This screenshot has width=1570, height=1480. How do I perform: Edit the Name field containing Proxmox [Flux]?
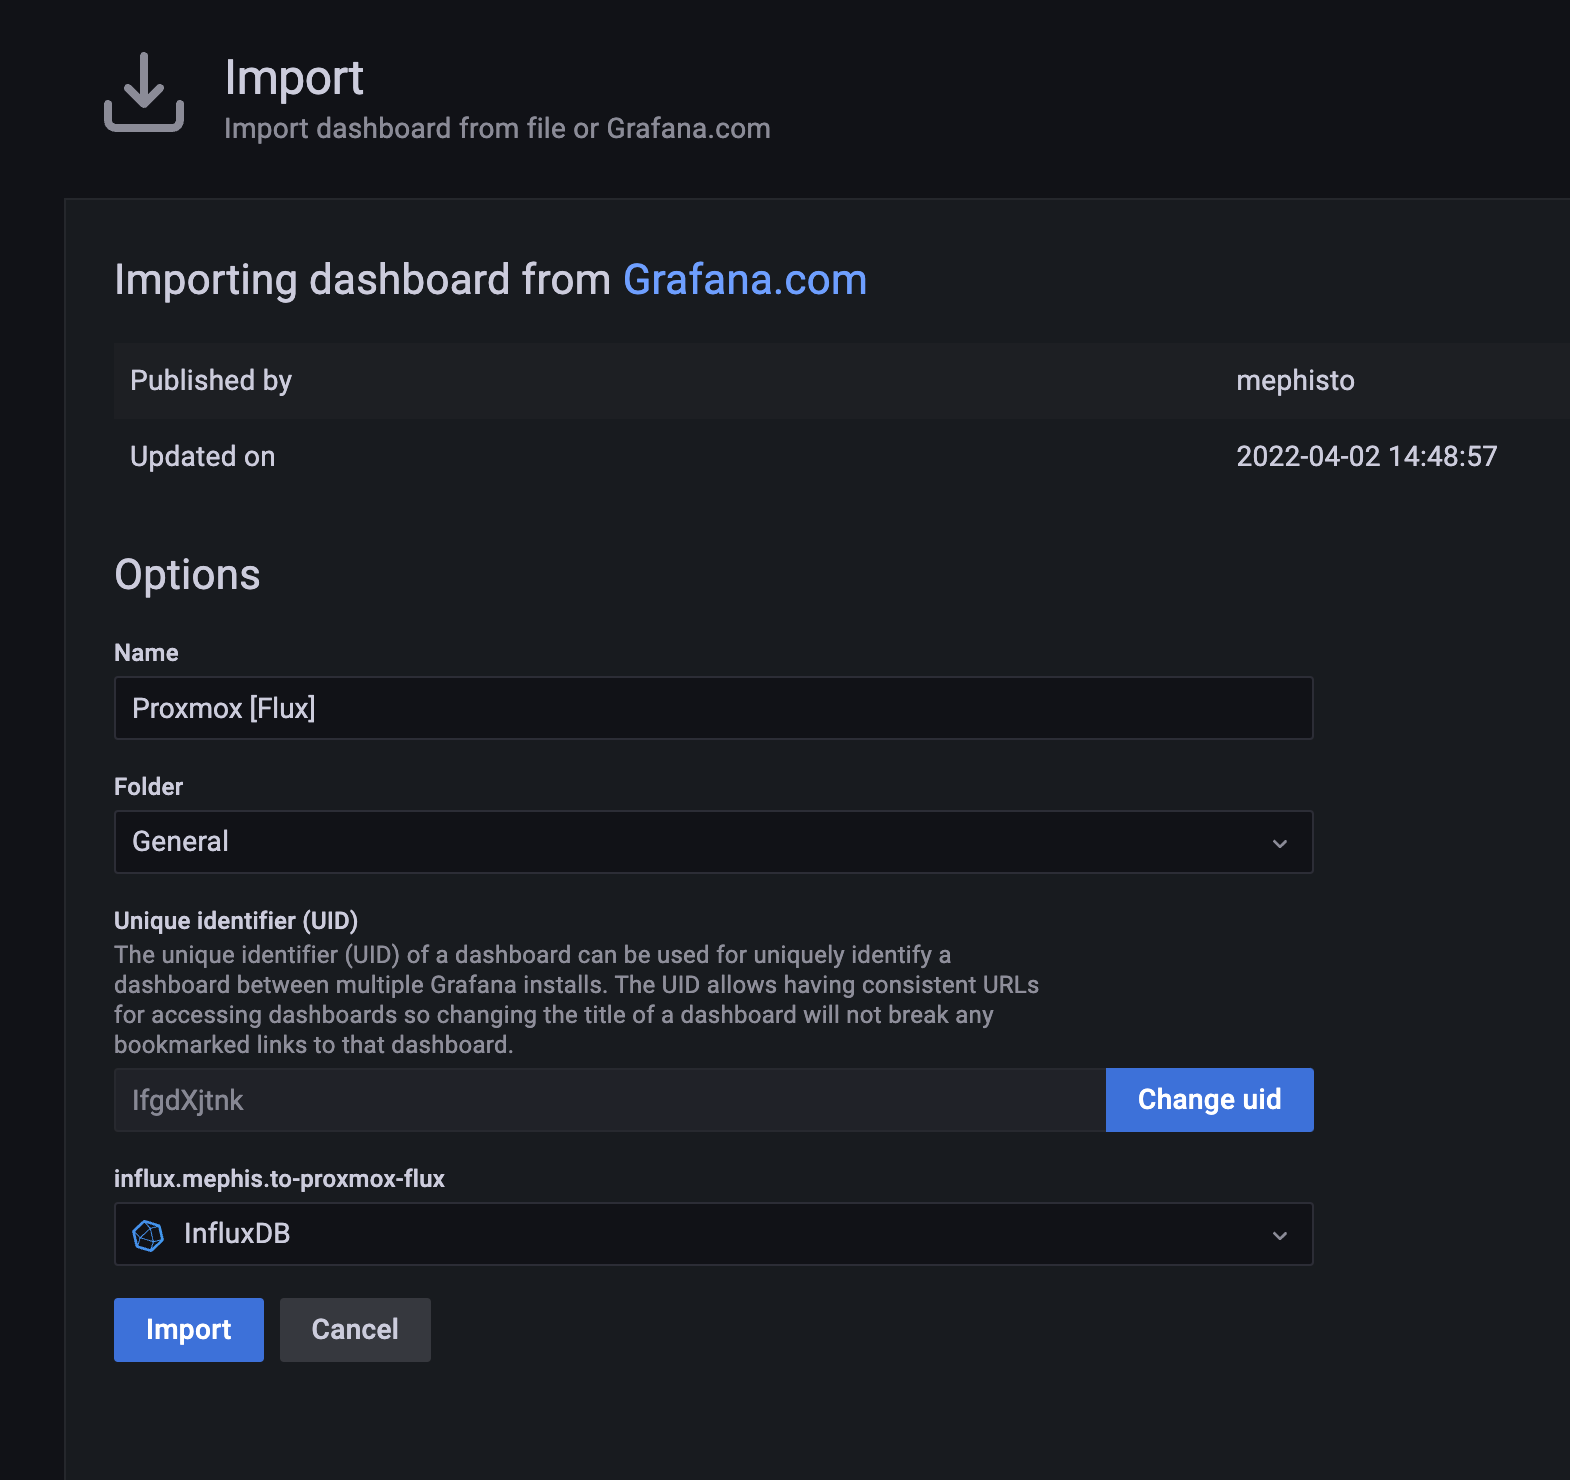click(713, 708)
